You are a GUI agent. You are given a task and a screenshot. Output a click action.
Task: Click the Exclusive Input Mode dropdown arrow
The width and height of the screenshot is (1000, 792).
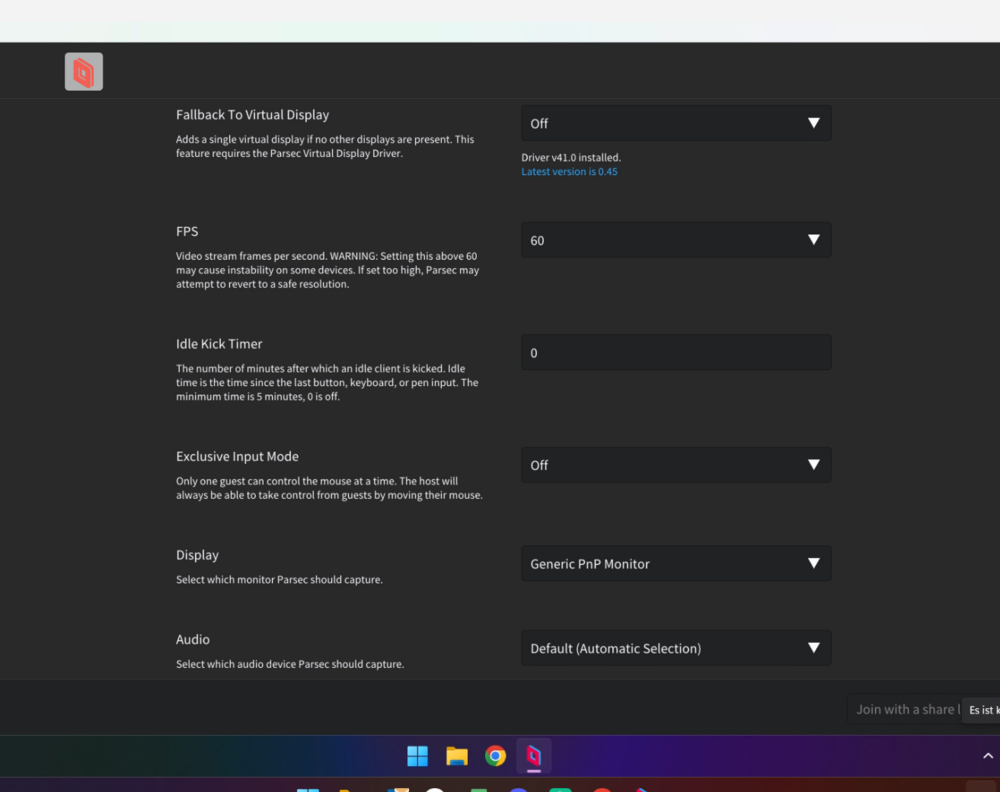click(814, 465)
